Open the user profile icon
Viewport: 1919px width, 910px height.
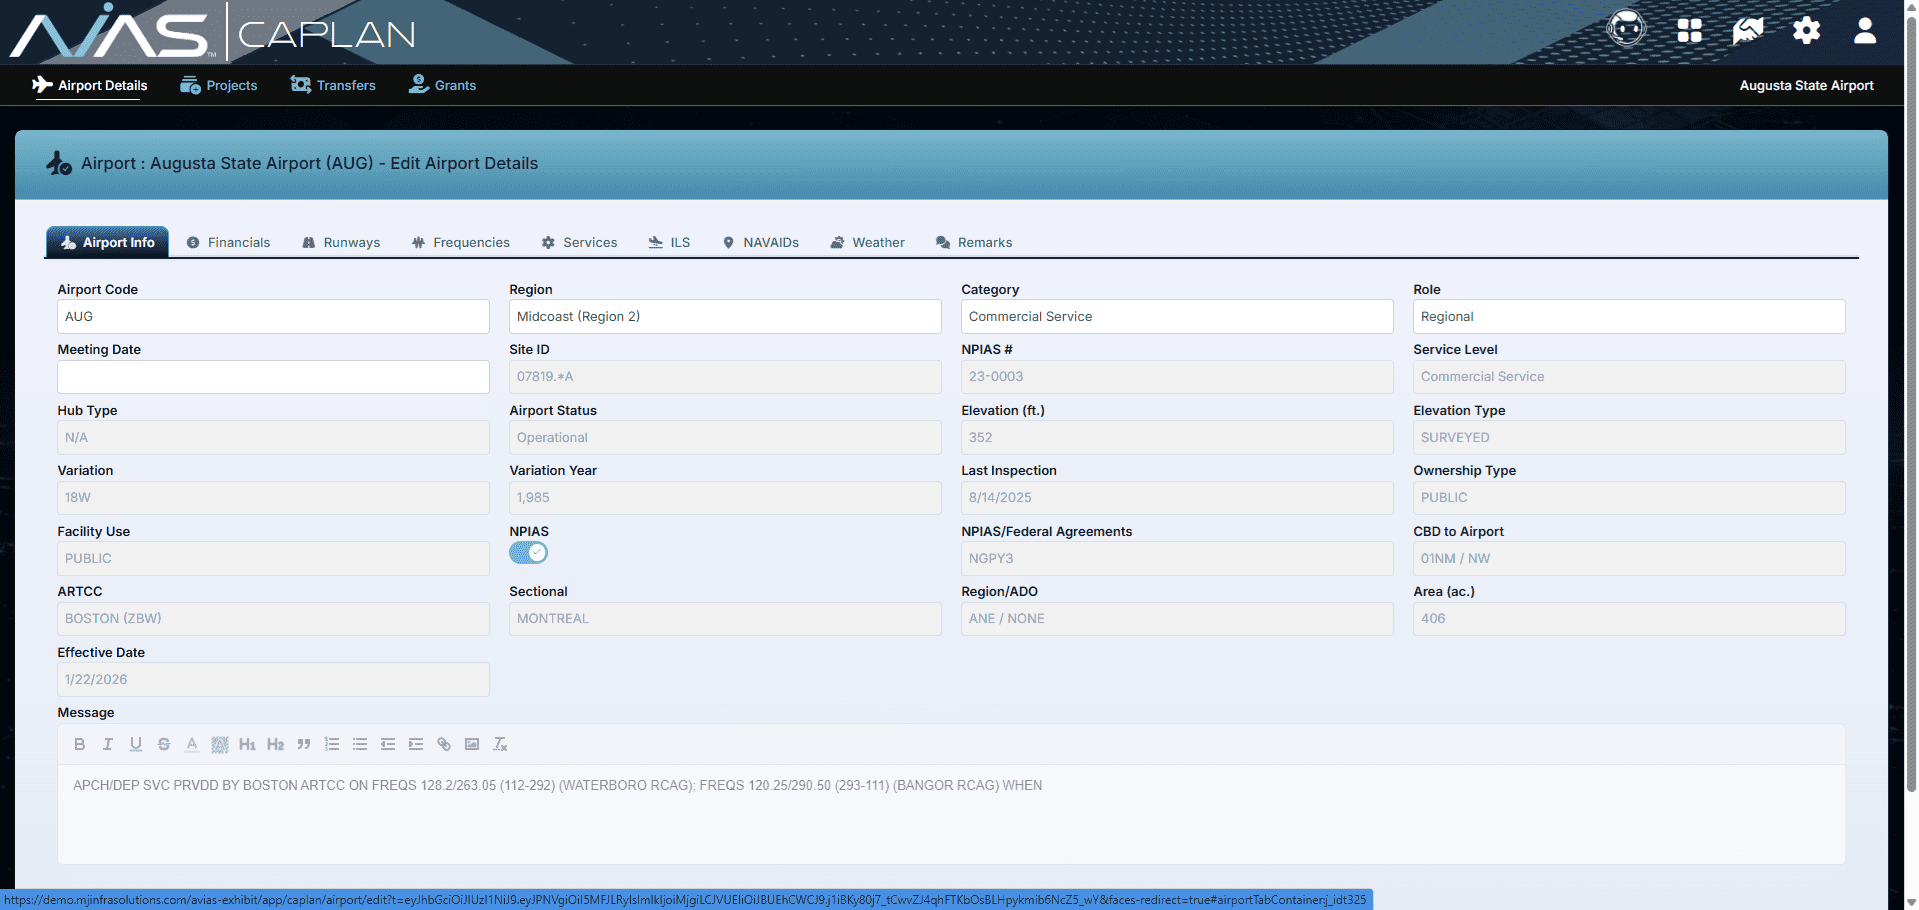1864,31
